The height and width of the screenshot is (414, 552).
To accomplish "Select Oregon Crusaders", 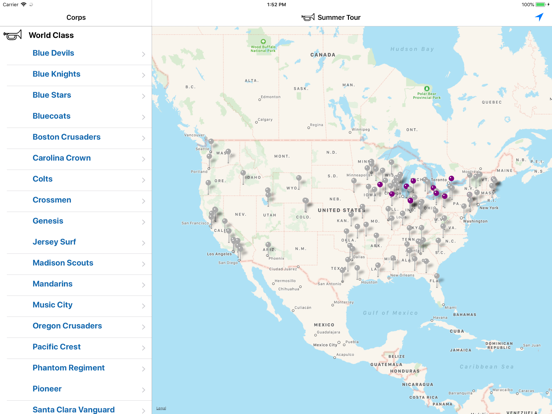I will tap(76, 326).
